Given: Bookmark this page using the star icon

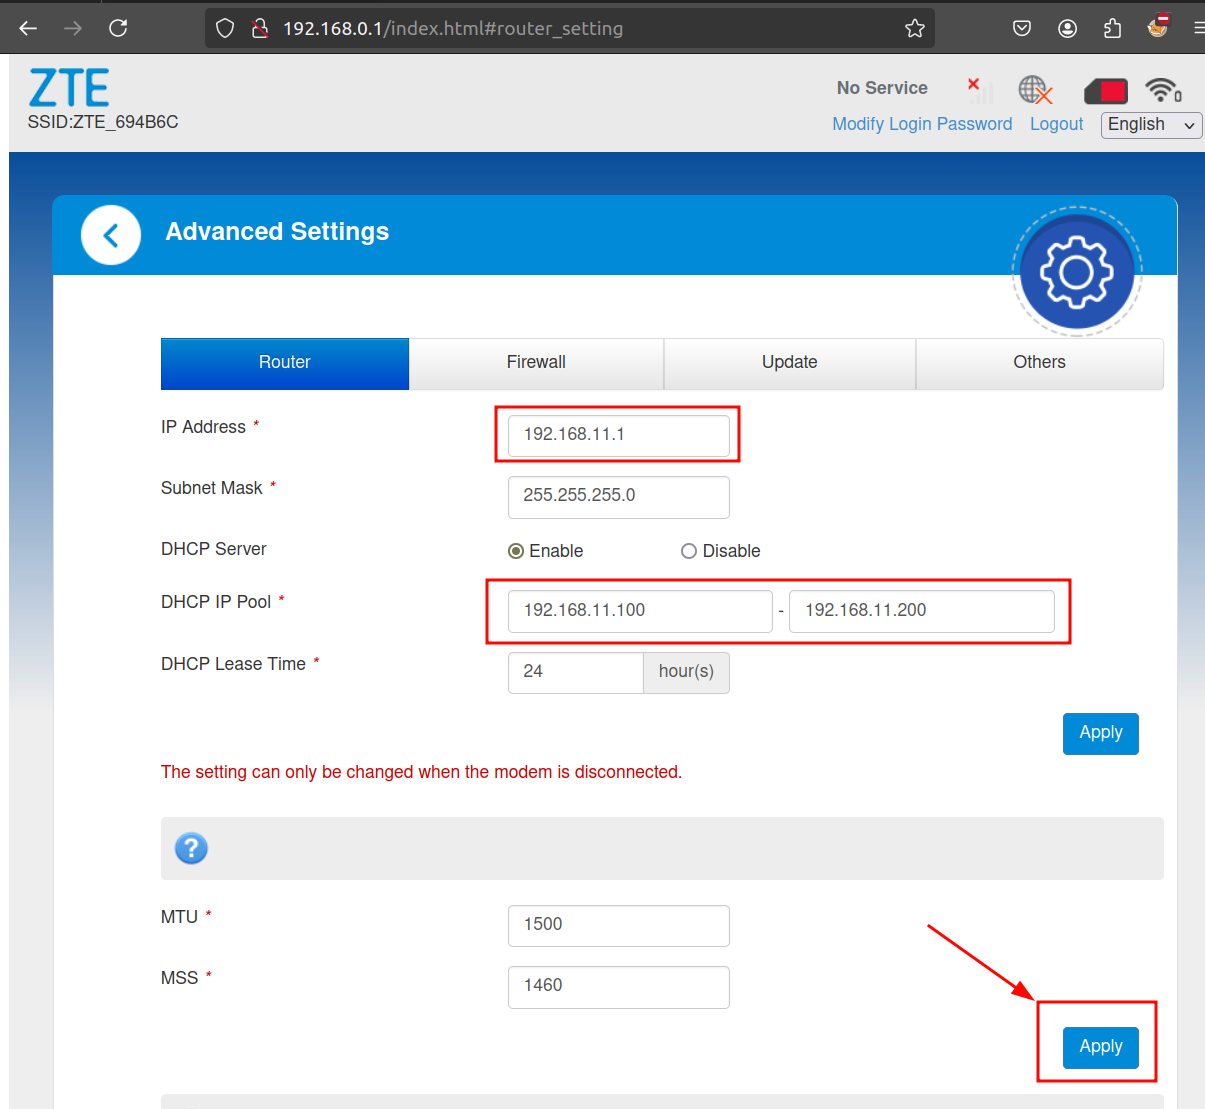Looking at the screenshot, I should [914, 28].
